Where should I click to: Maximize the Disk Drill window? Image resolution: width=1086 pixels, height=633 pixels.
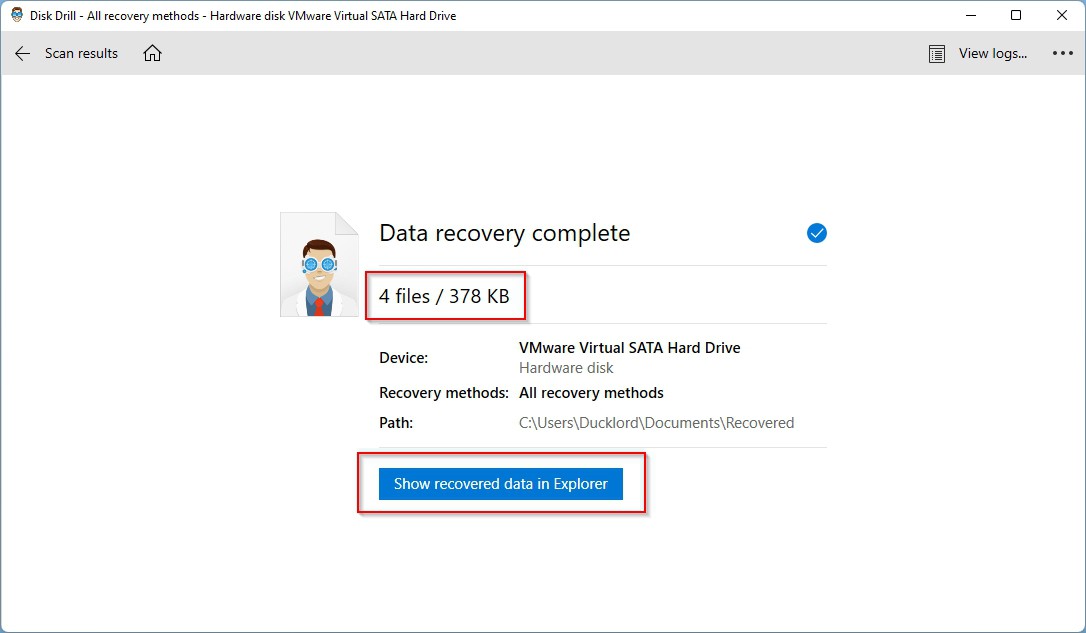[x=1016, y=16]
